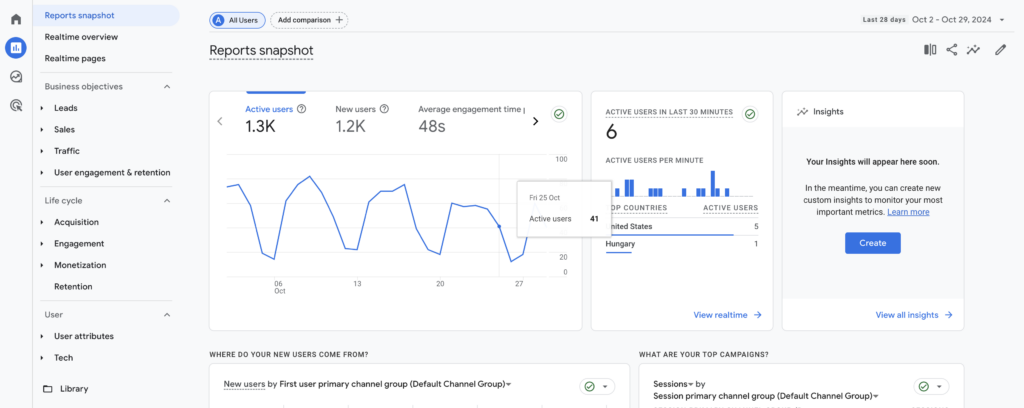The image size is (1024, 408).
Task: Click the Last 28 days label
Action: 884,20
